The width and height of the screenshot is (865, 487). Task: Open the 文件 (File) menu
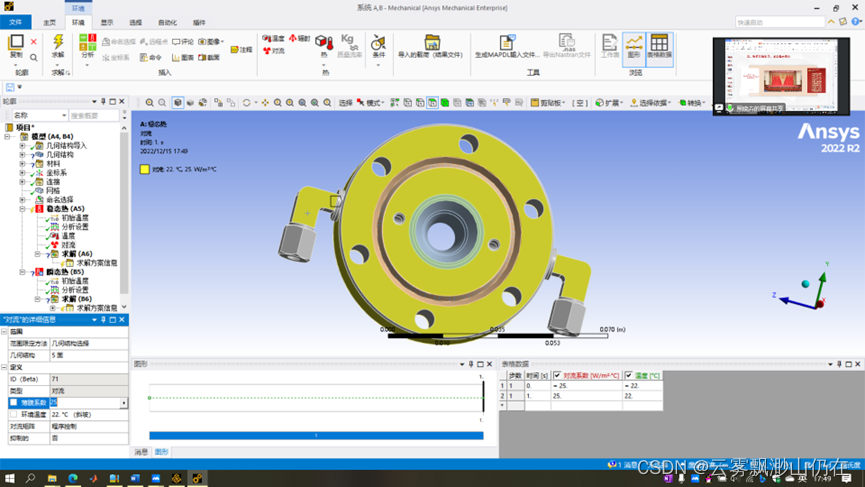[15, 22]
